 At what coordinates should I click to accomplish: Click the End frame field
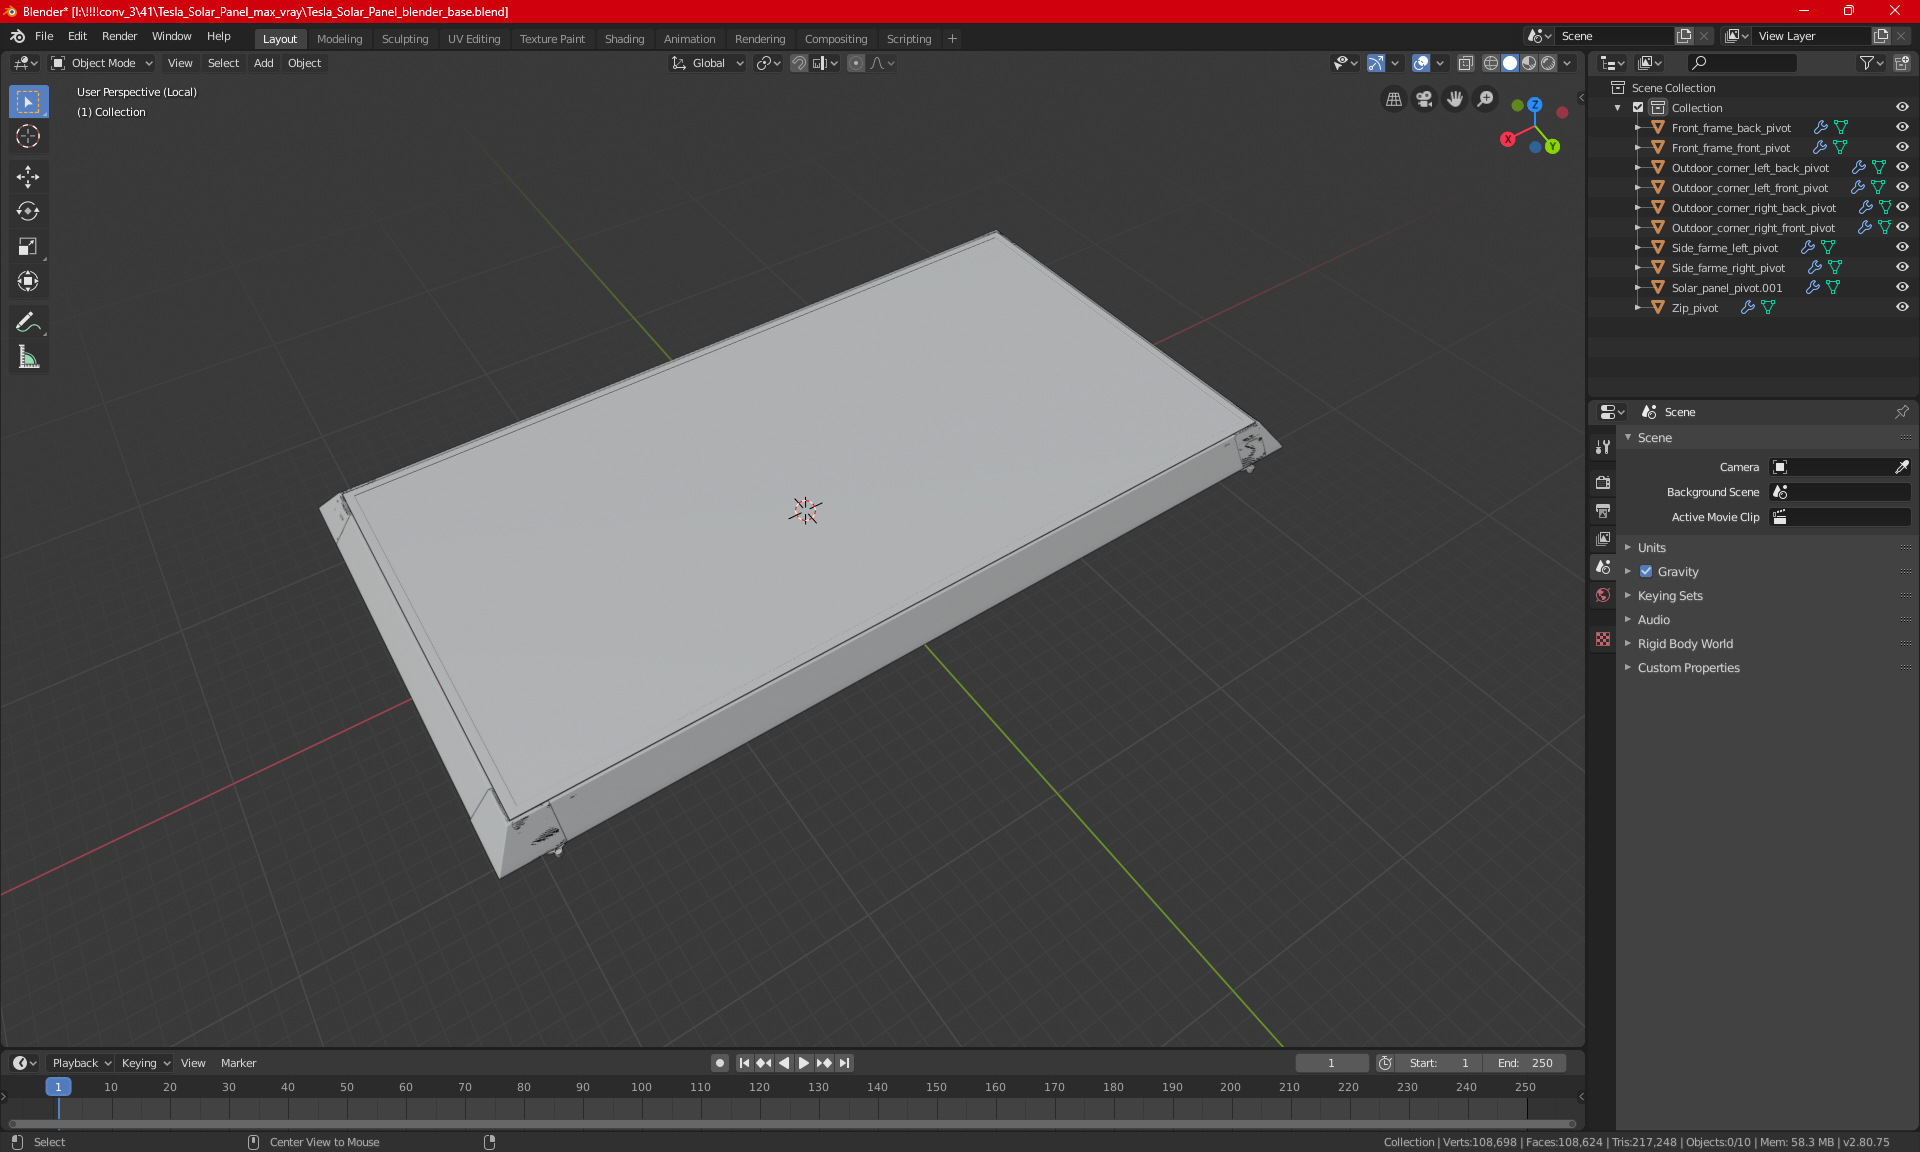pyautogui.click(x=1525, y=1063)
